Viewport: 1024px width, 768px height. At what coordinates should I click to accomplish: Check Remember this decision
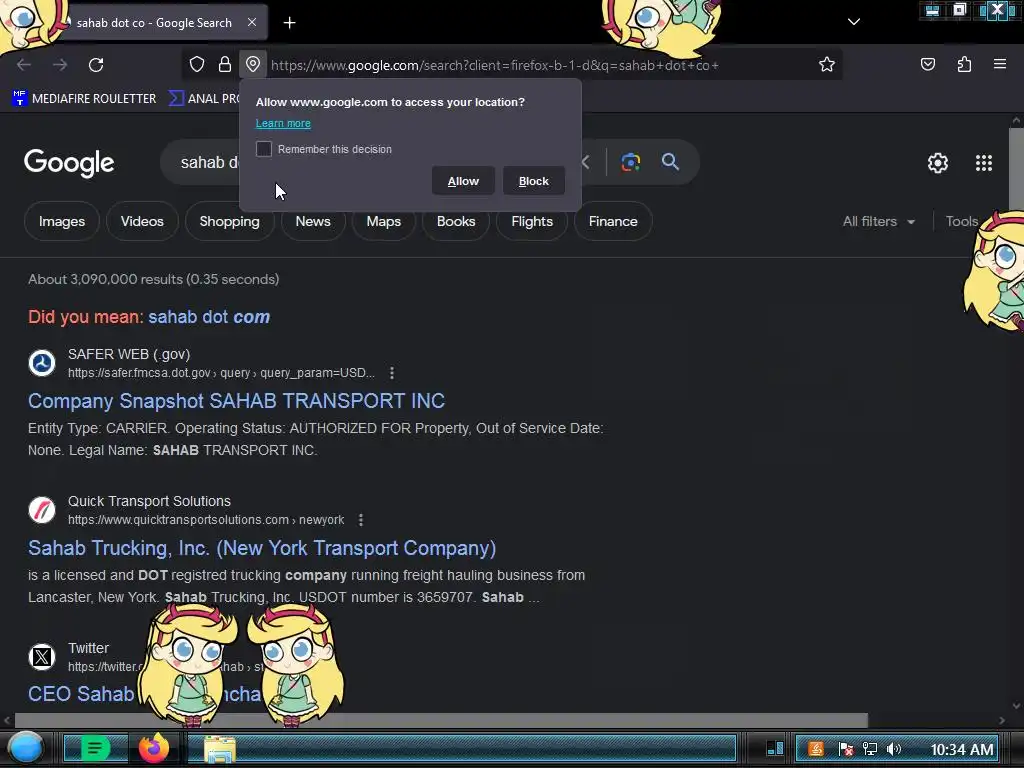coord(264,149)
